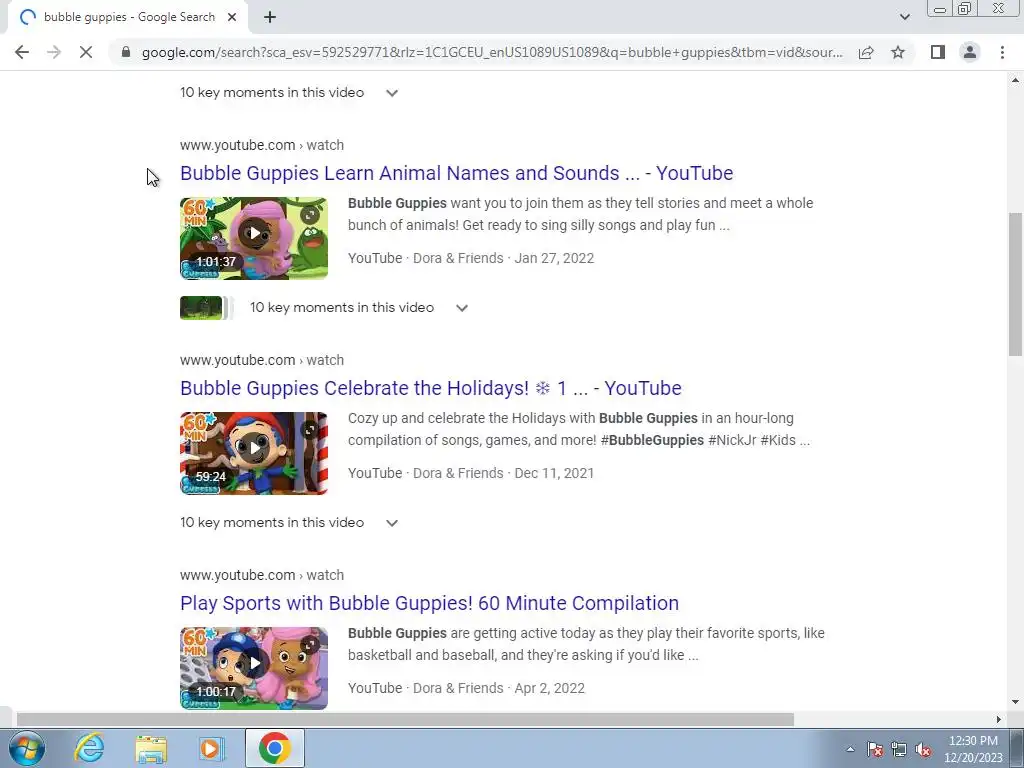
Task: Play the 1:01:37 Animal Names video thumbnail
Action: [x=254, y=238]
